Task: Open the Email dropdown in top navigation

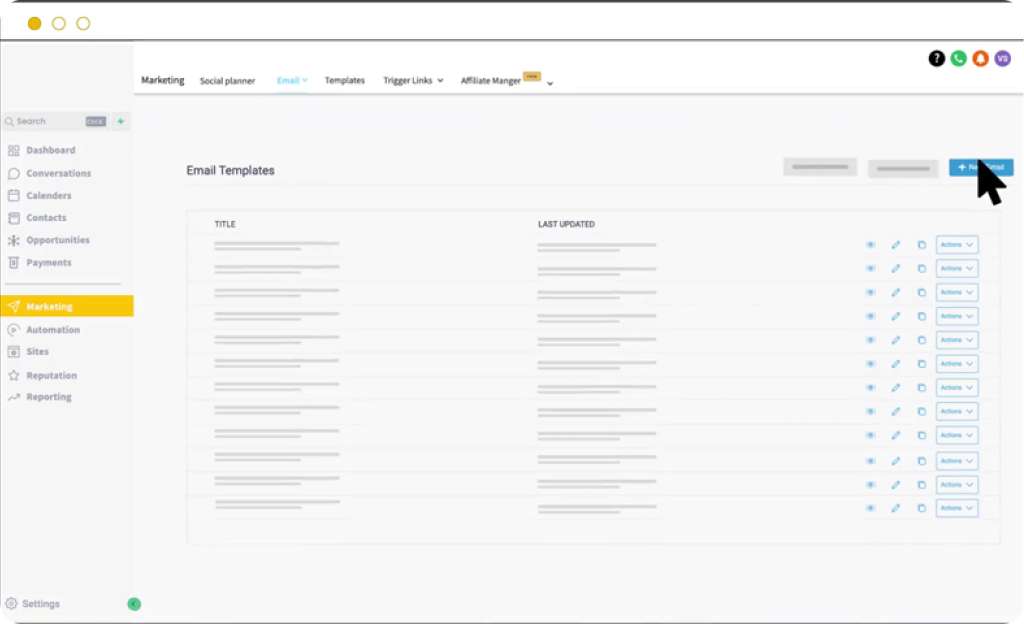Action: tap(292, 80)
